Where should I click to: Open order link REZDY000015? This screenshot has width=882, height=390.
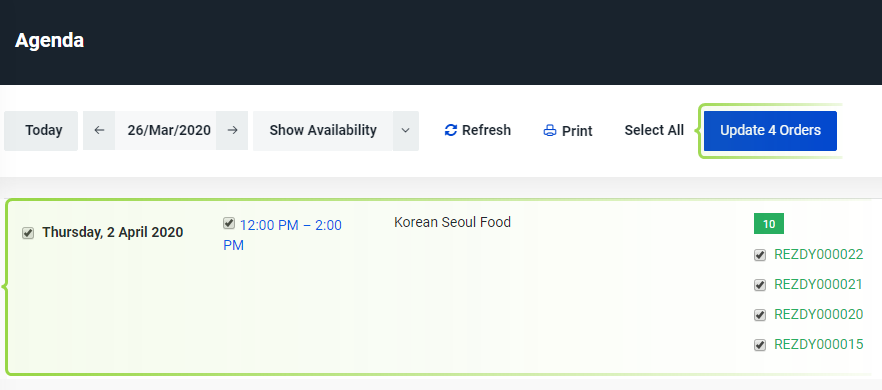[818, 344]
